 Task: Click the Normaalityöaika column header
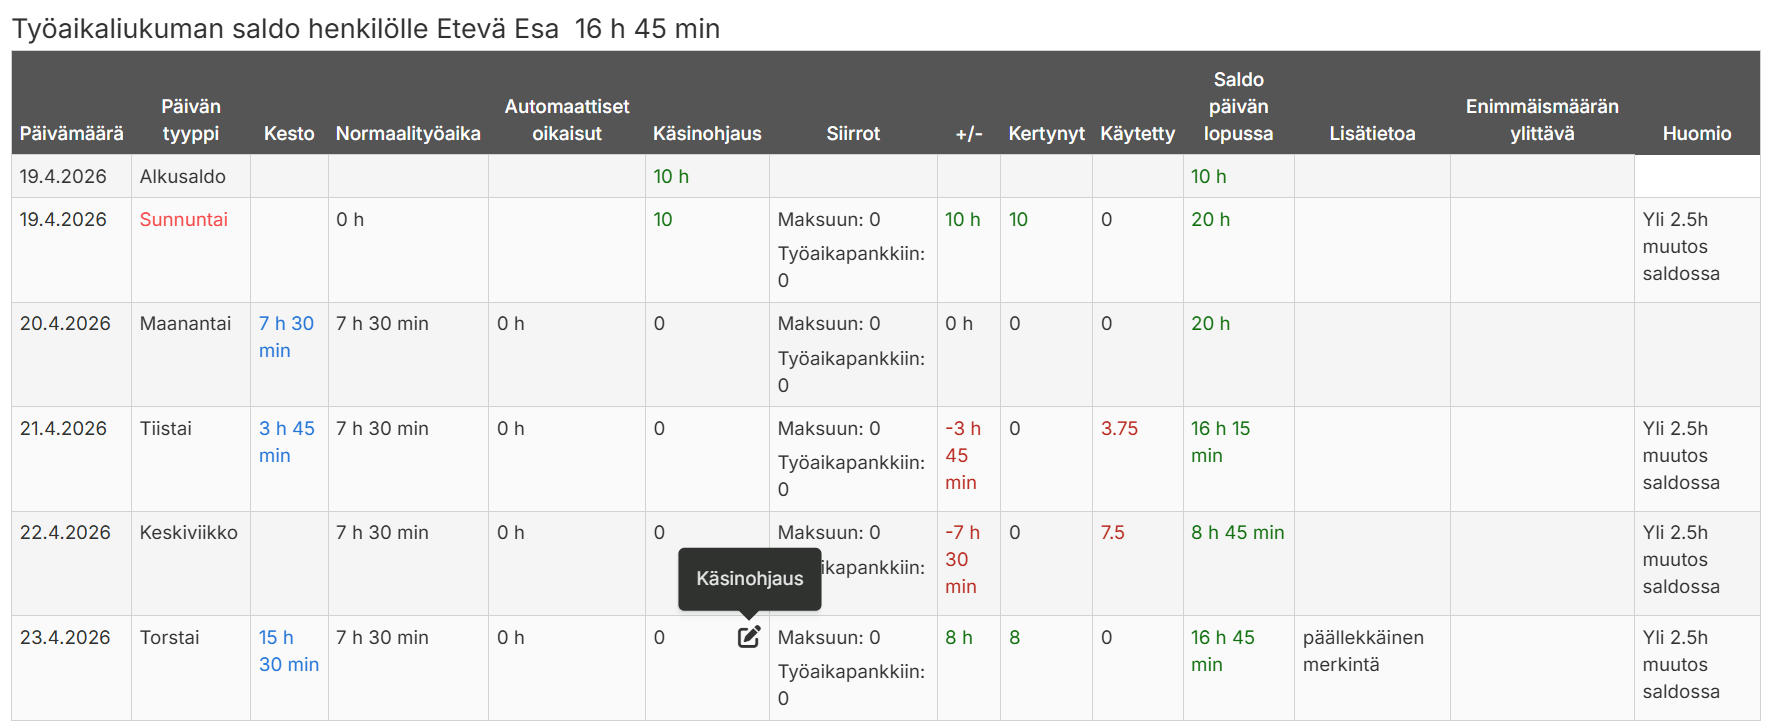click(x=408, y=133)
